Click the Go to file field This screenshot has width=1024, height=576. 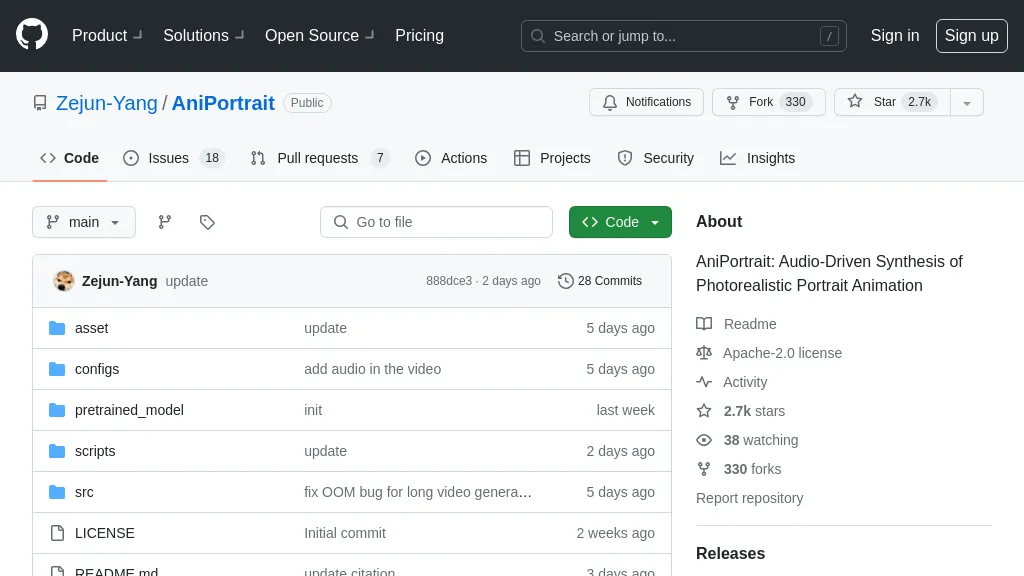(x=437, y=222)
